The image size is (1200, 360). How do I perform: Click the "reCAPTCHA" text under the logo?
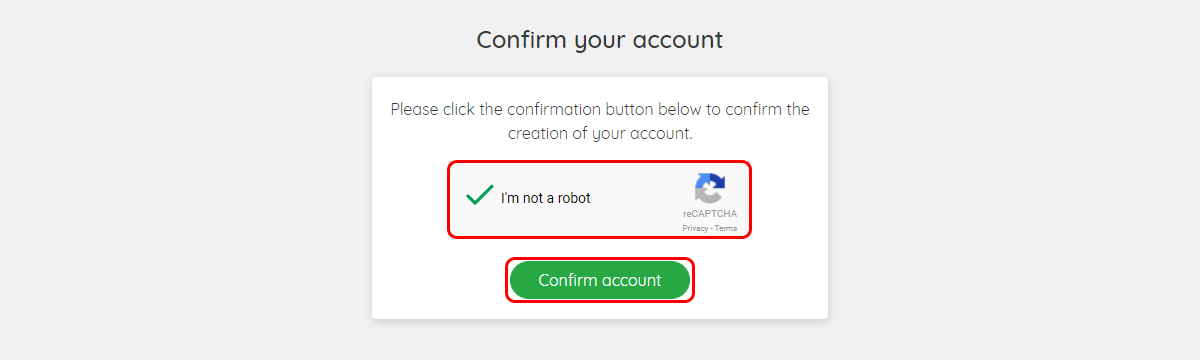point(710,214)
